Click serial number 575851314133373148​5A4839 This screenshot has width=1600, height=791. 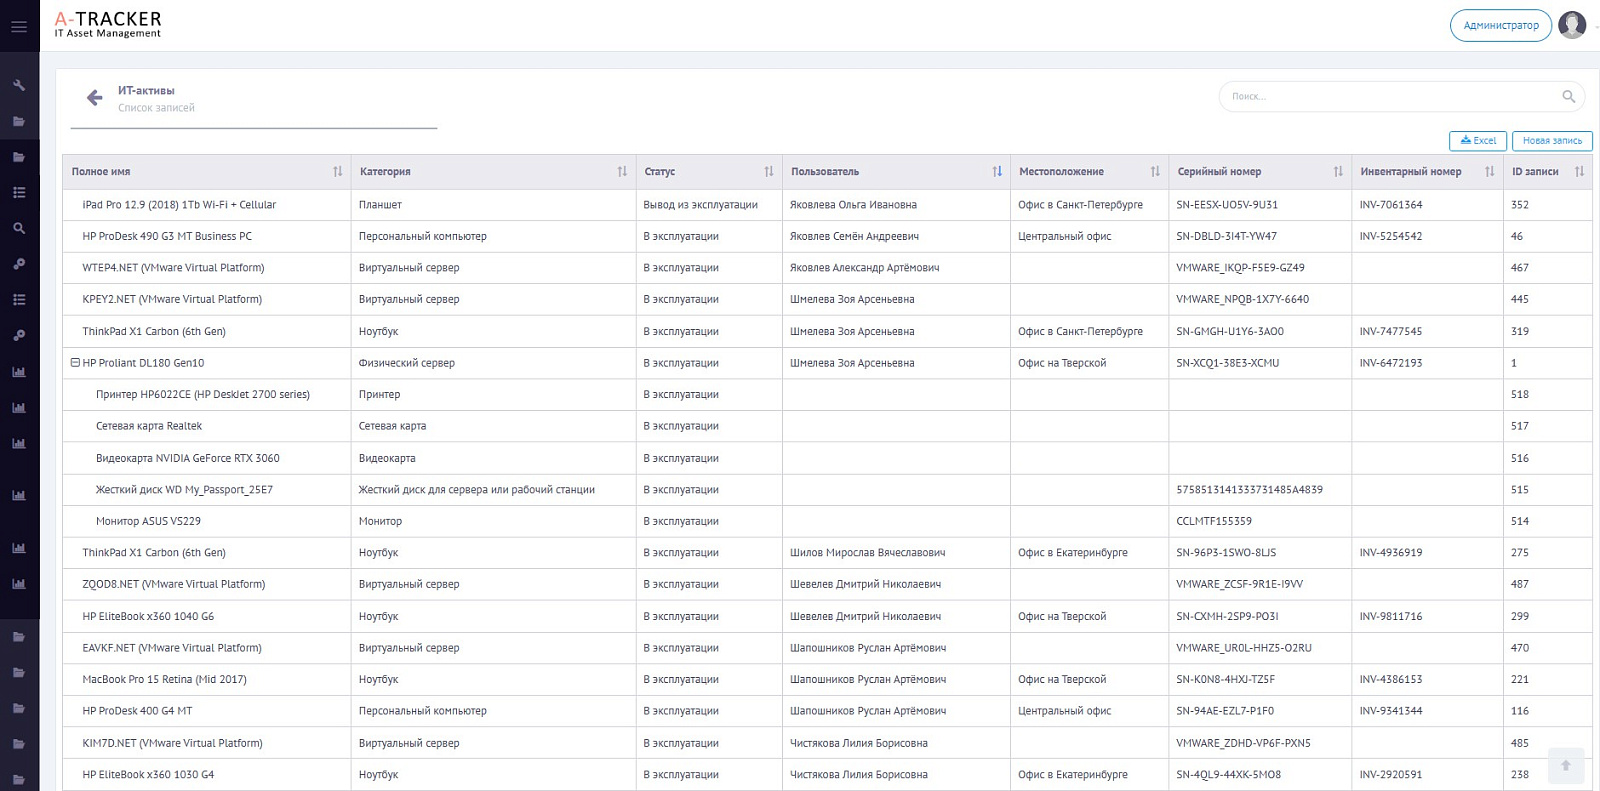[1249, 490]
